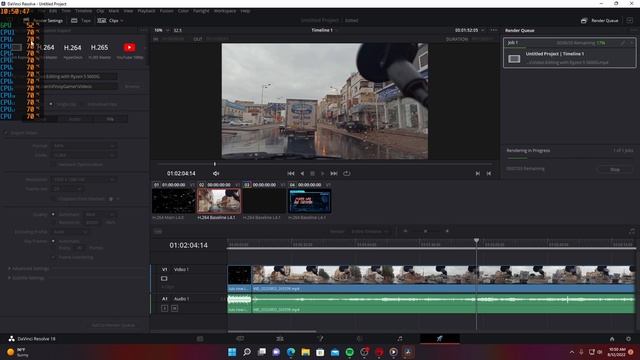Go to project manager home icon
This screenshot has height=360, width=640.
tap(612, 339)
